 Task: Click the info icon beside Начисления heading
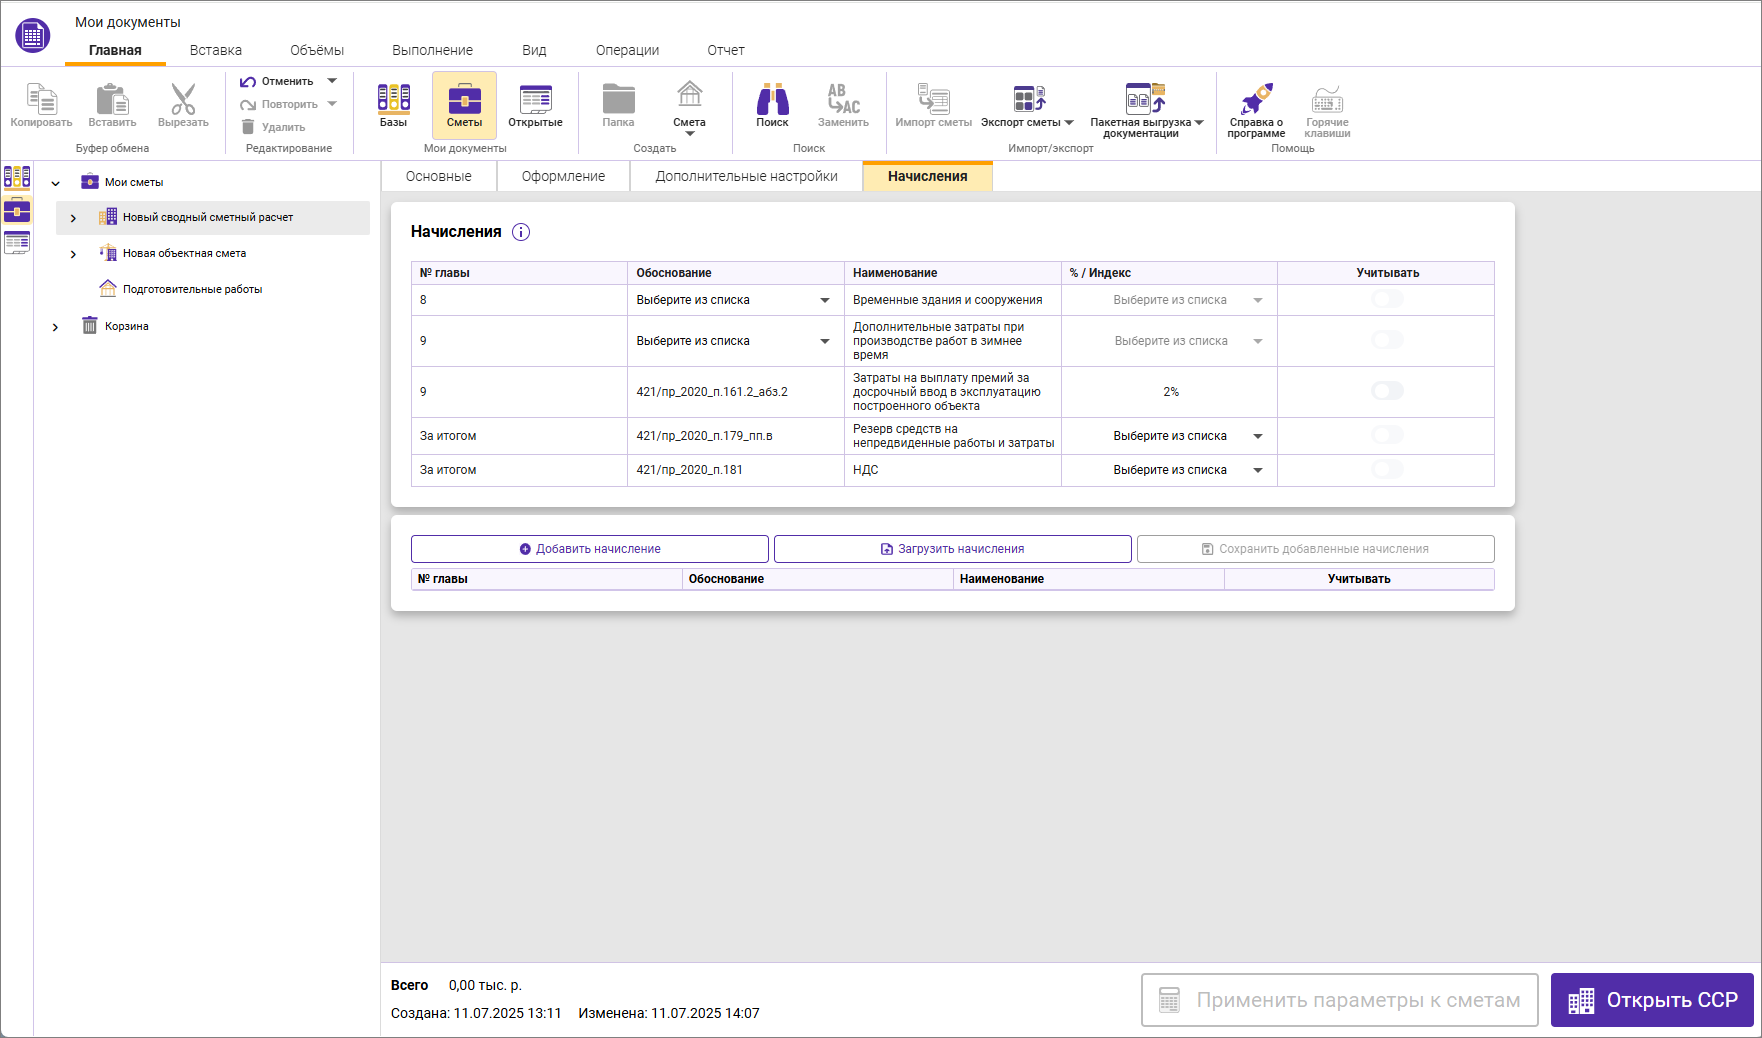pos(521,232)
